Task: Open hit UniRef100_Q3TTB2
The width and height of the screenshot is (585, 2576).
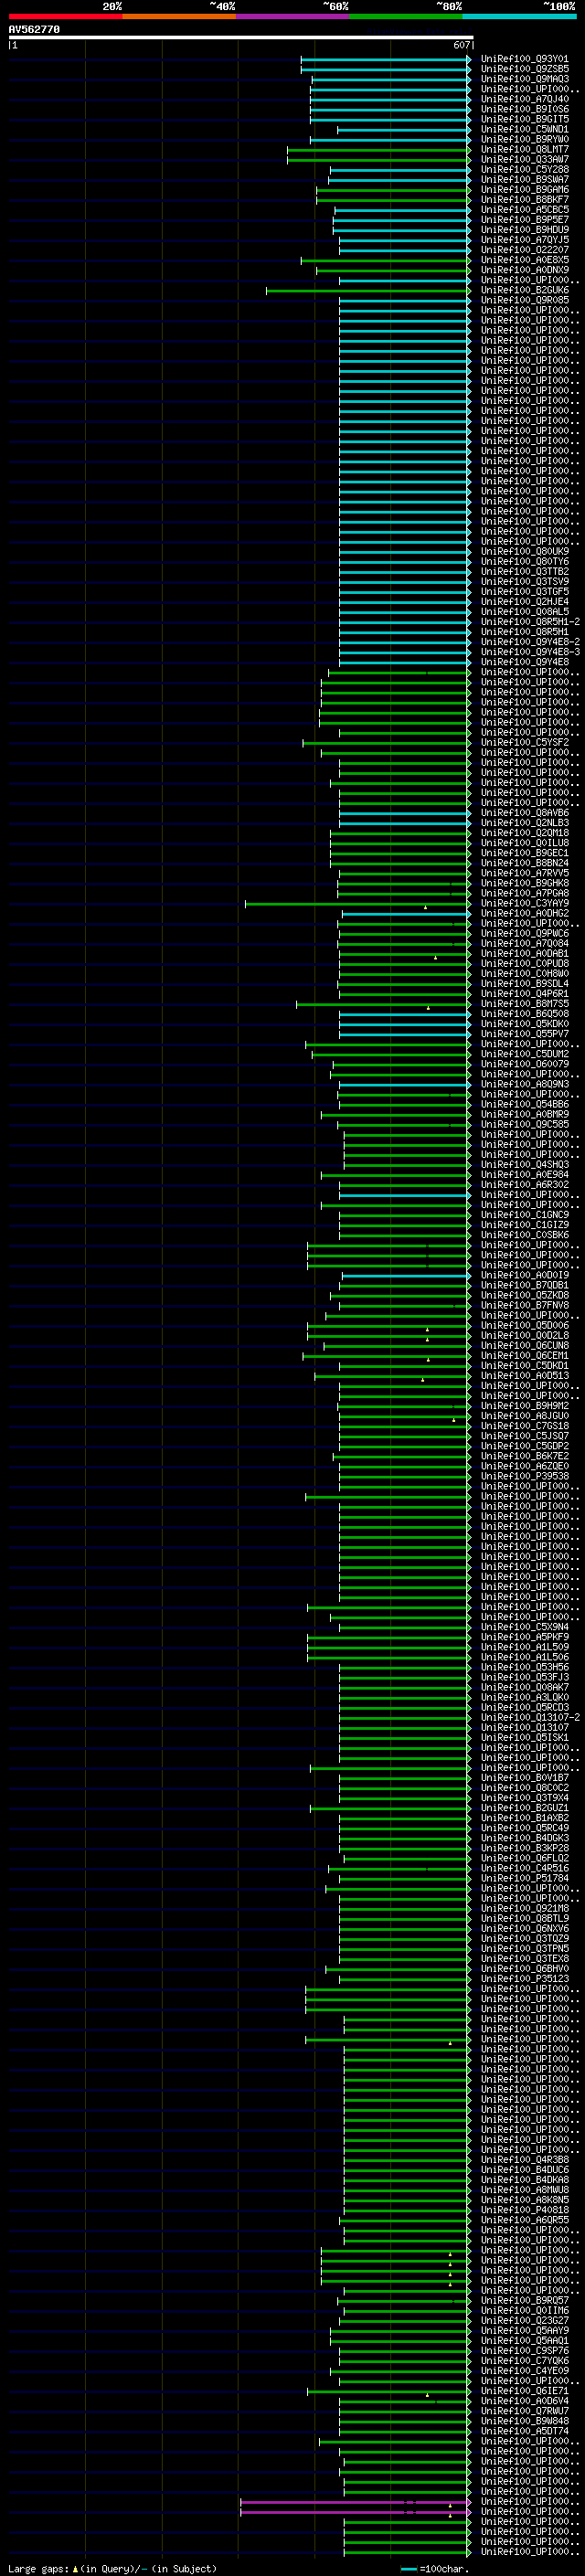Action: click(524, 572)
